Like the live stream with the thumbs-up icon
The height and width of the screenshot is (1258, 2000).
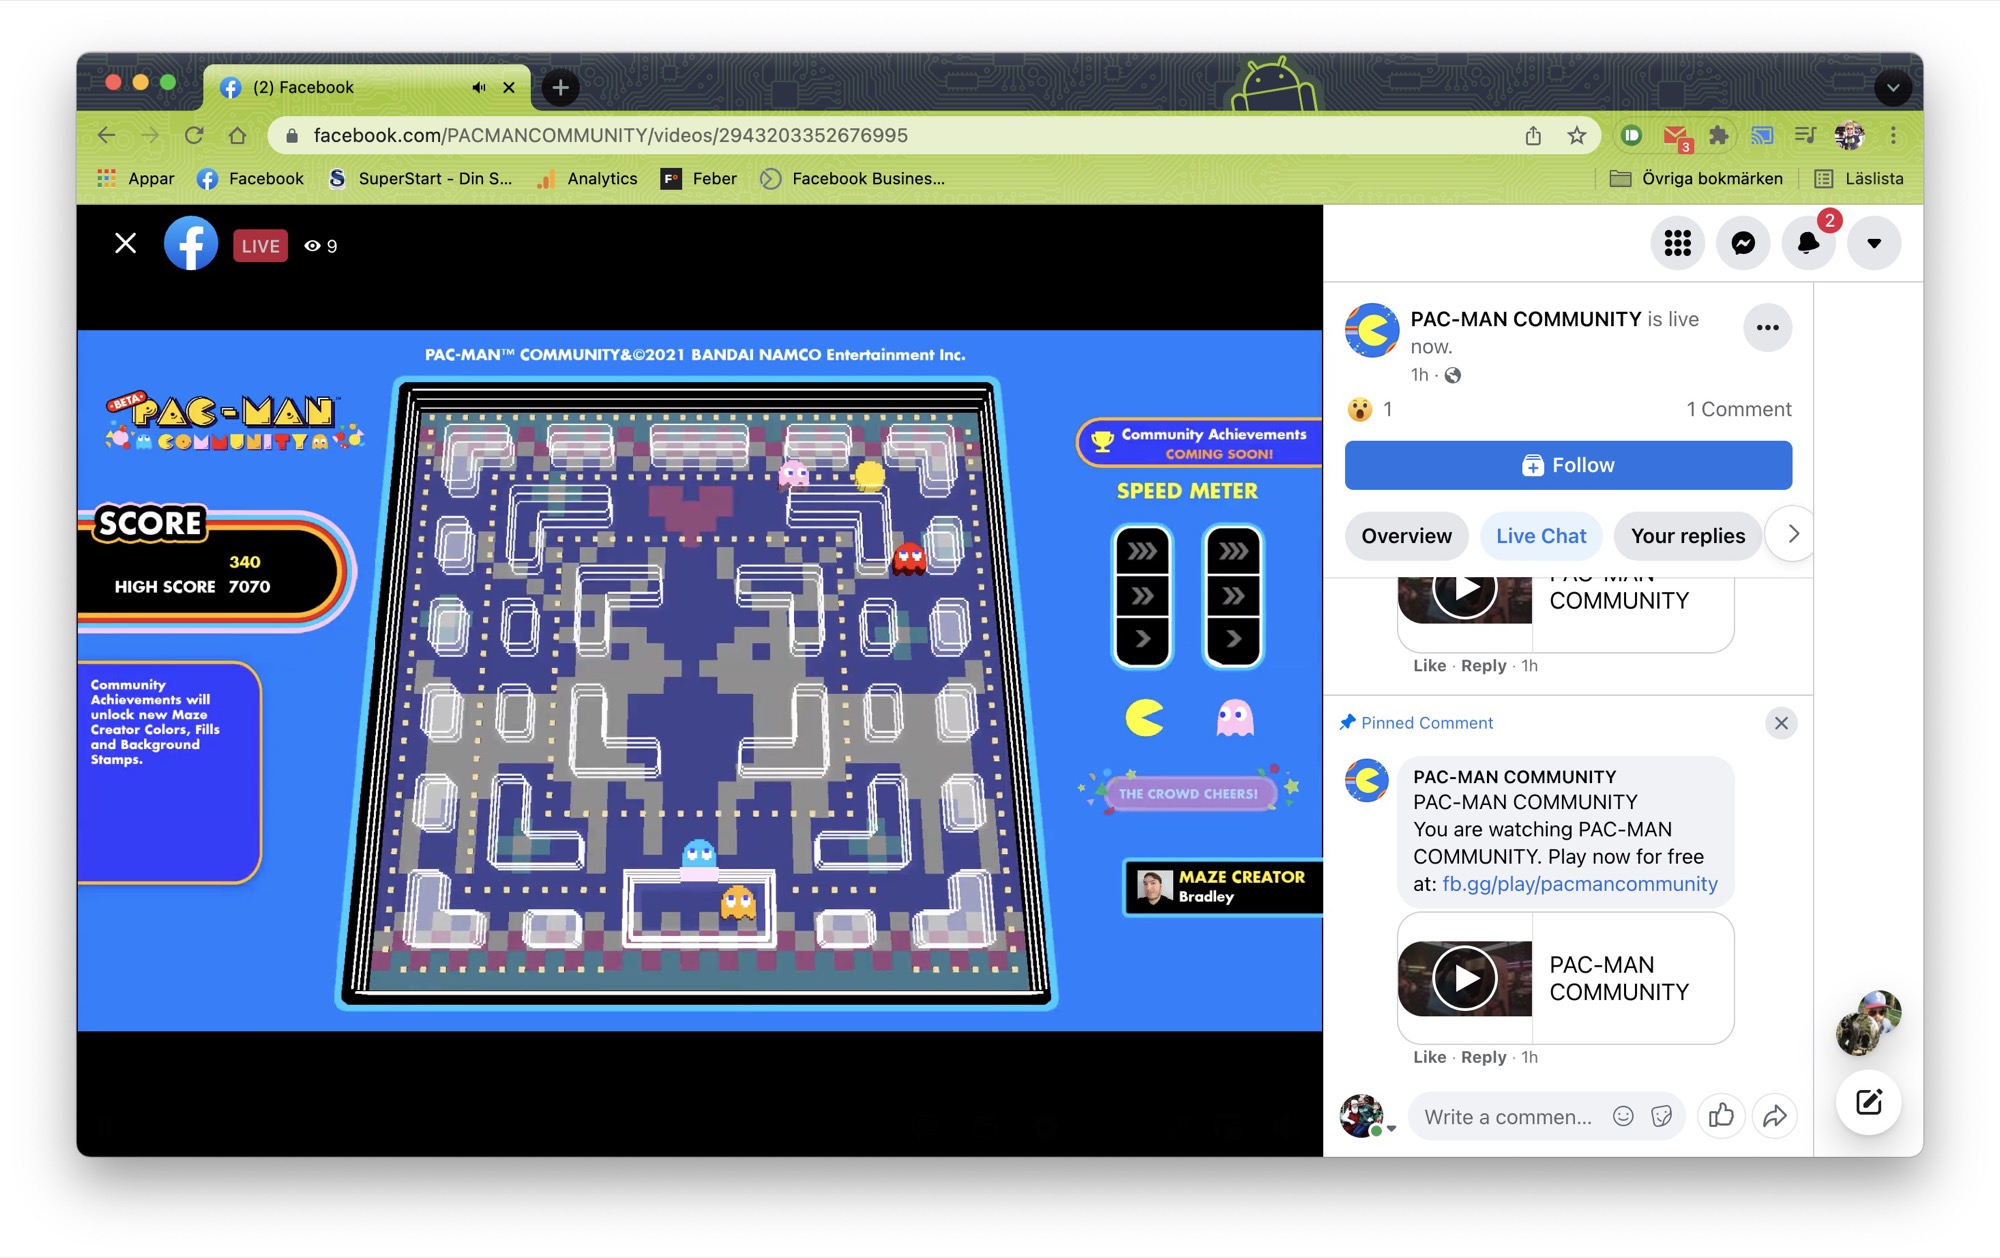(x=1722, y=1116)
